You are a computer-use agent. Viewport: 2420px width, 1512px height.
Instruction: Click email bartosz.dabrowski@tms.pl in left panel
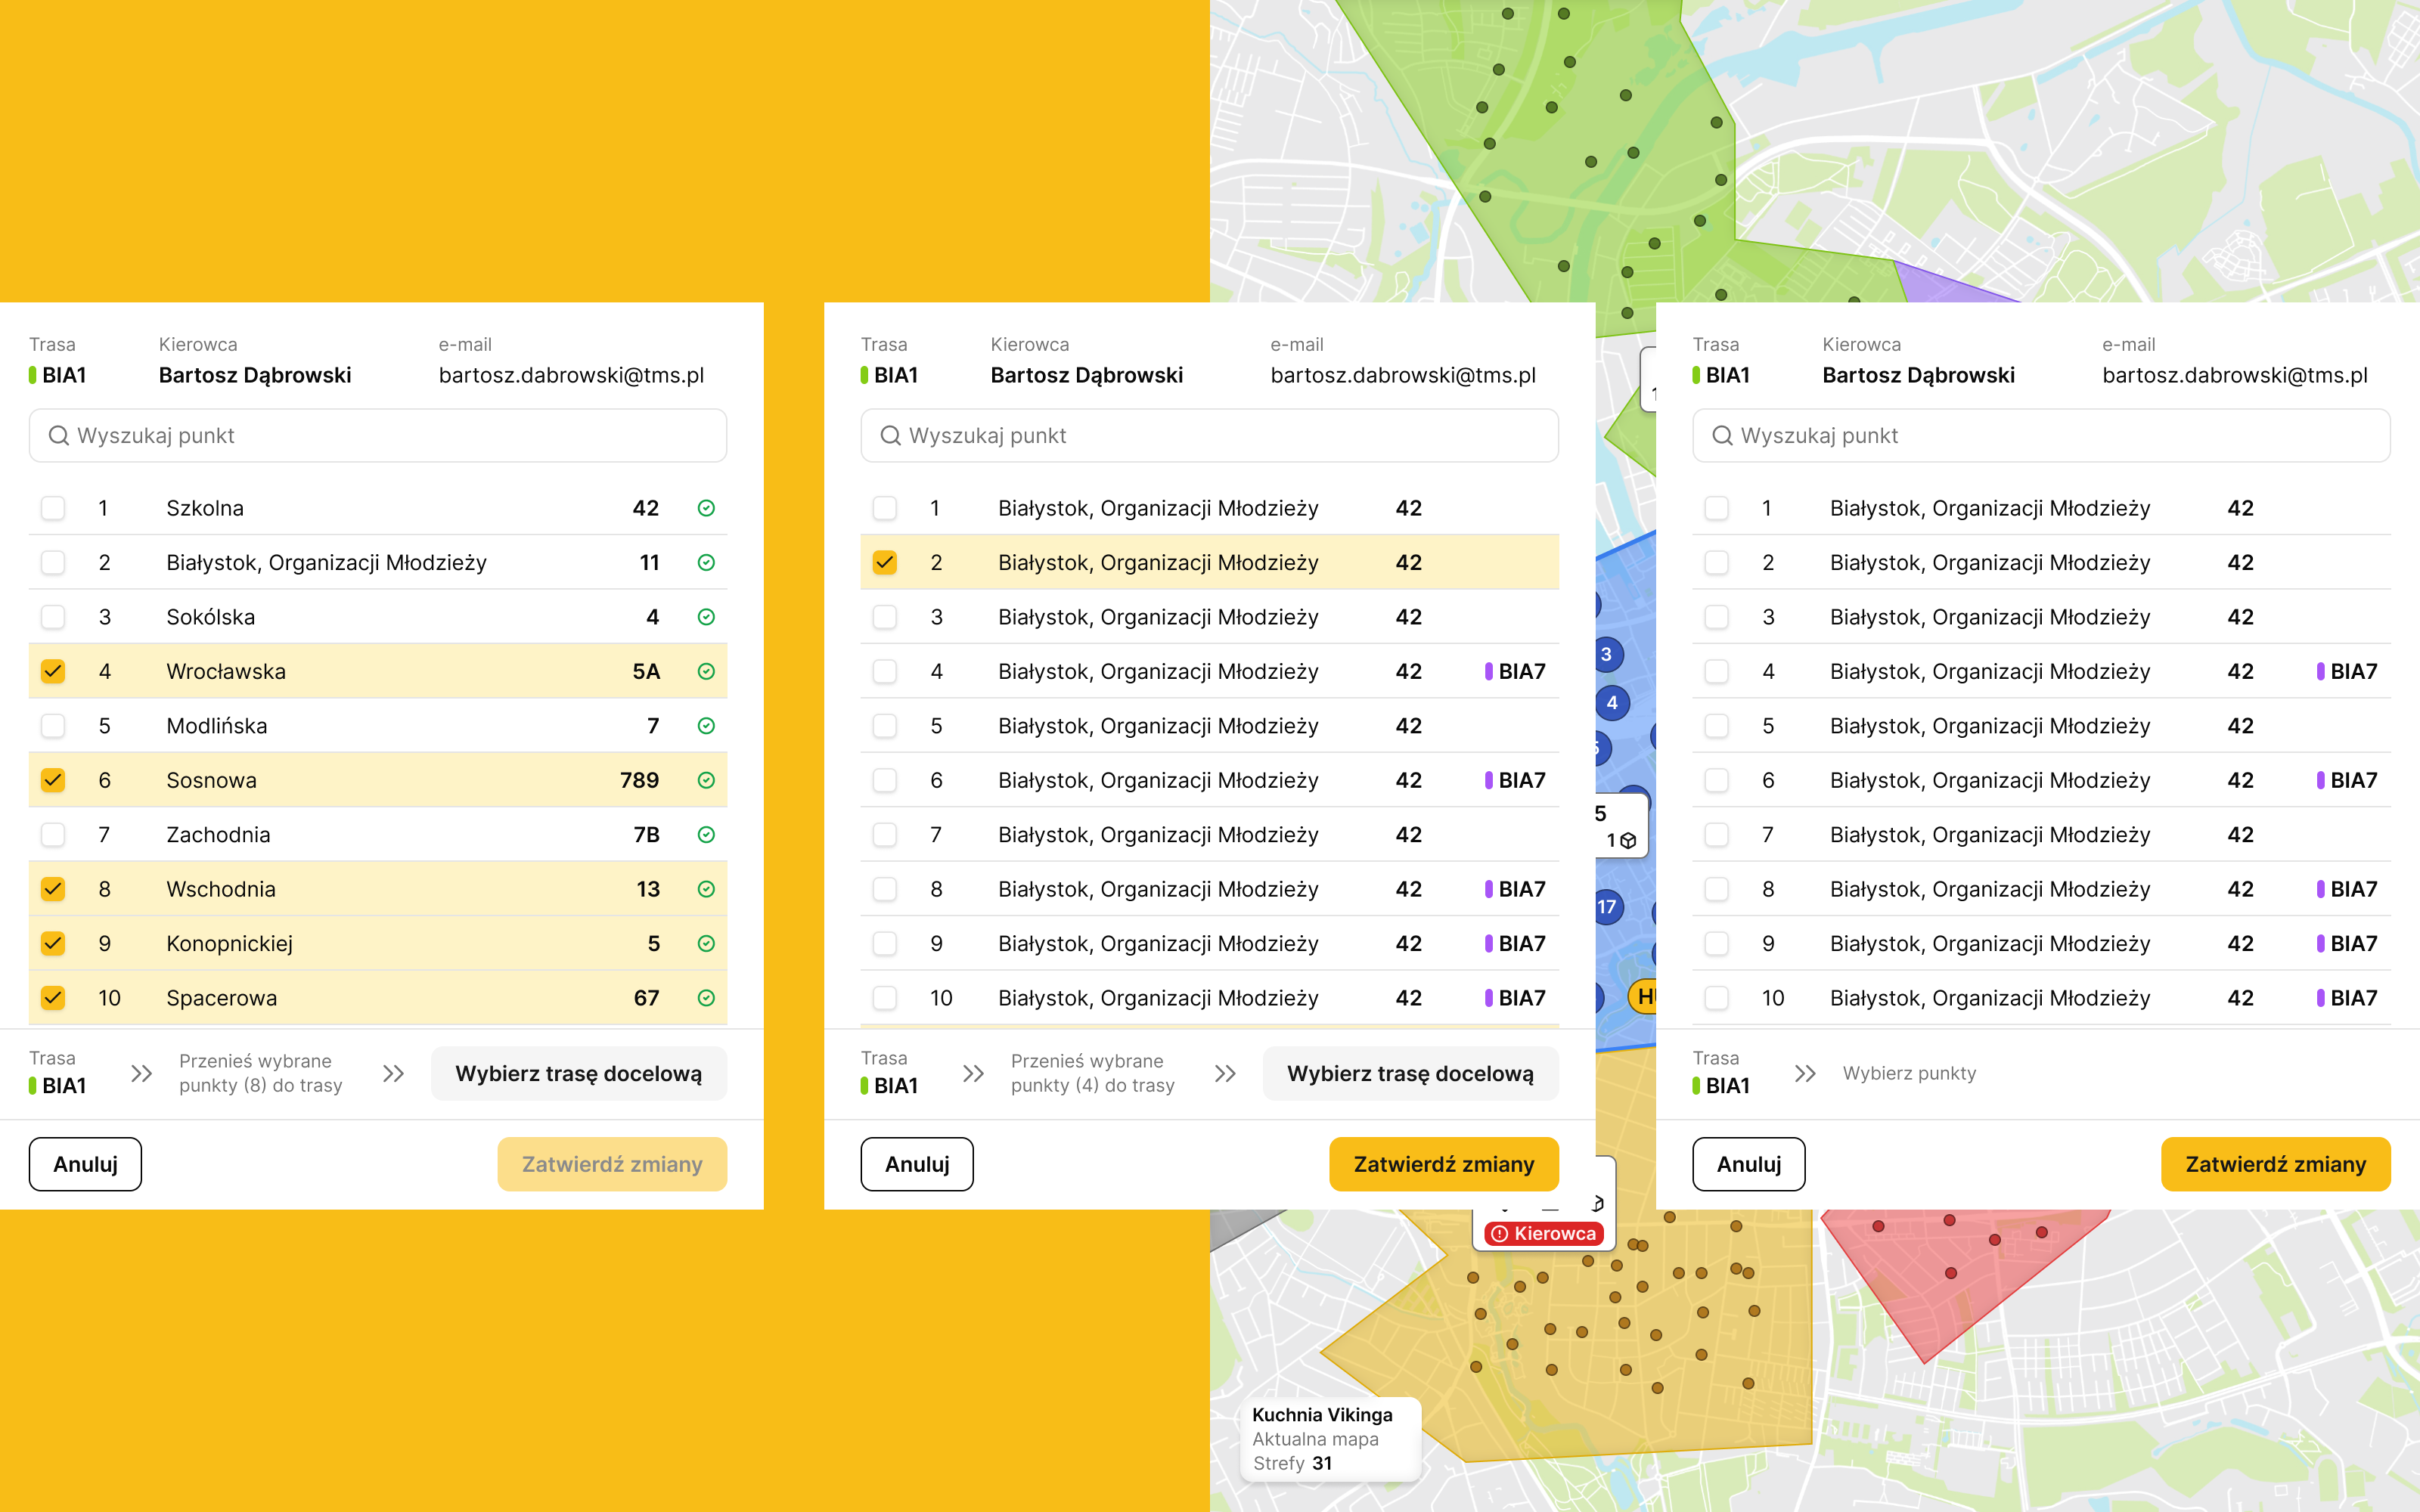pyautogui.click(x=571, y=376)
